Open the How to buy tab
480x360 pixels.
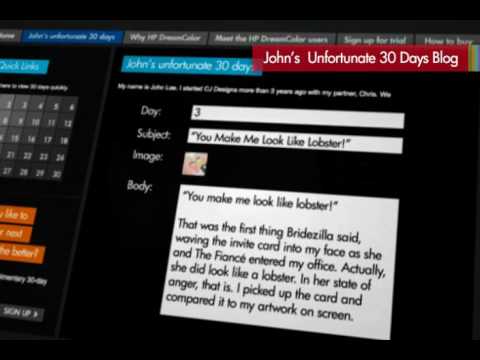(448, 41)
